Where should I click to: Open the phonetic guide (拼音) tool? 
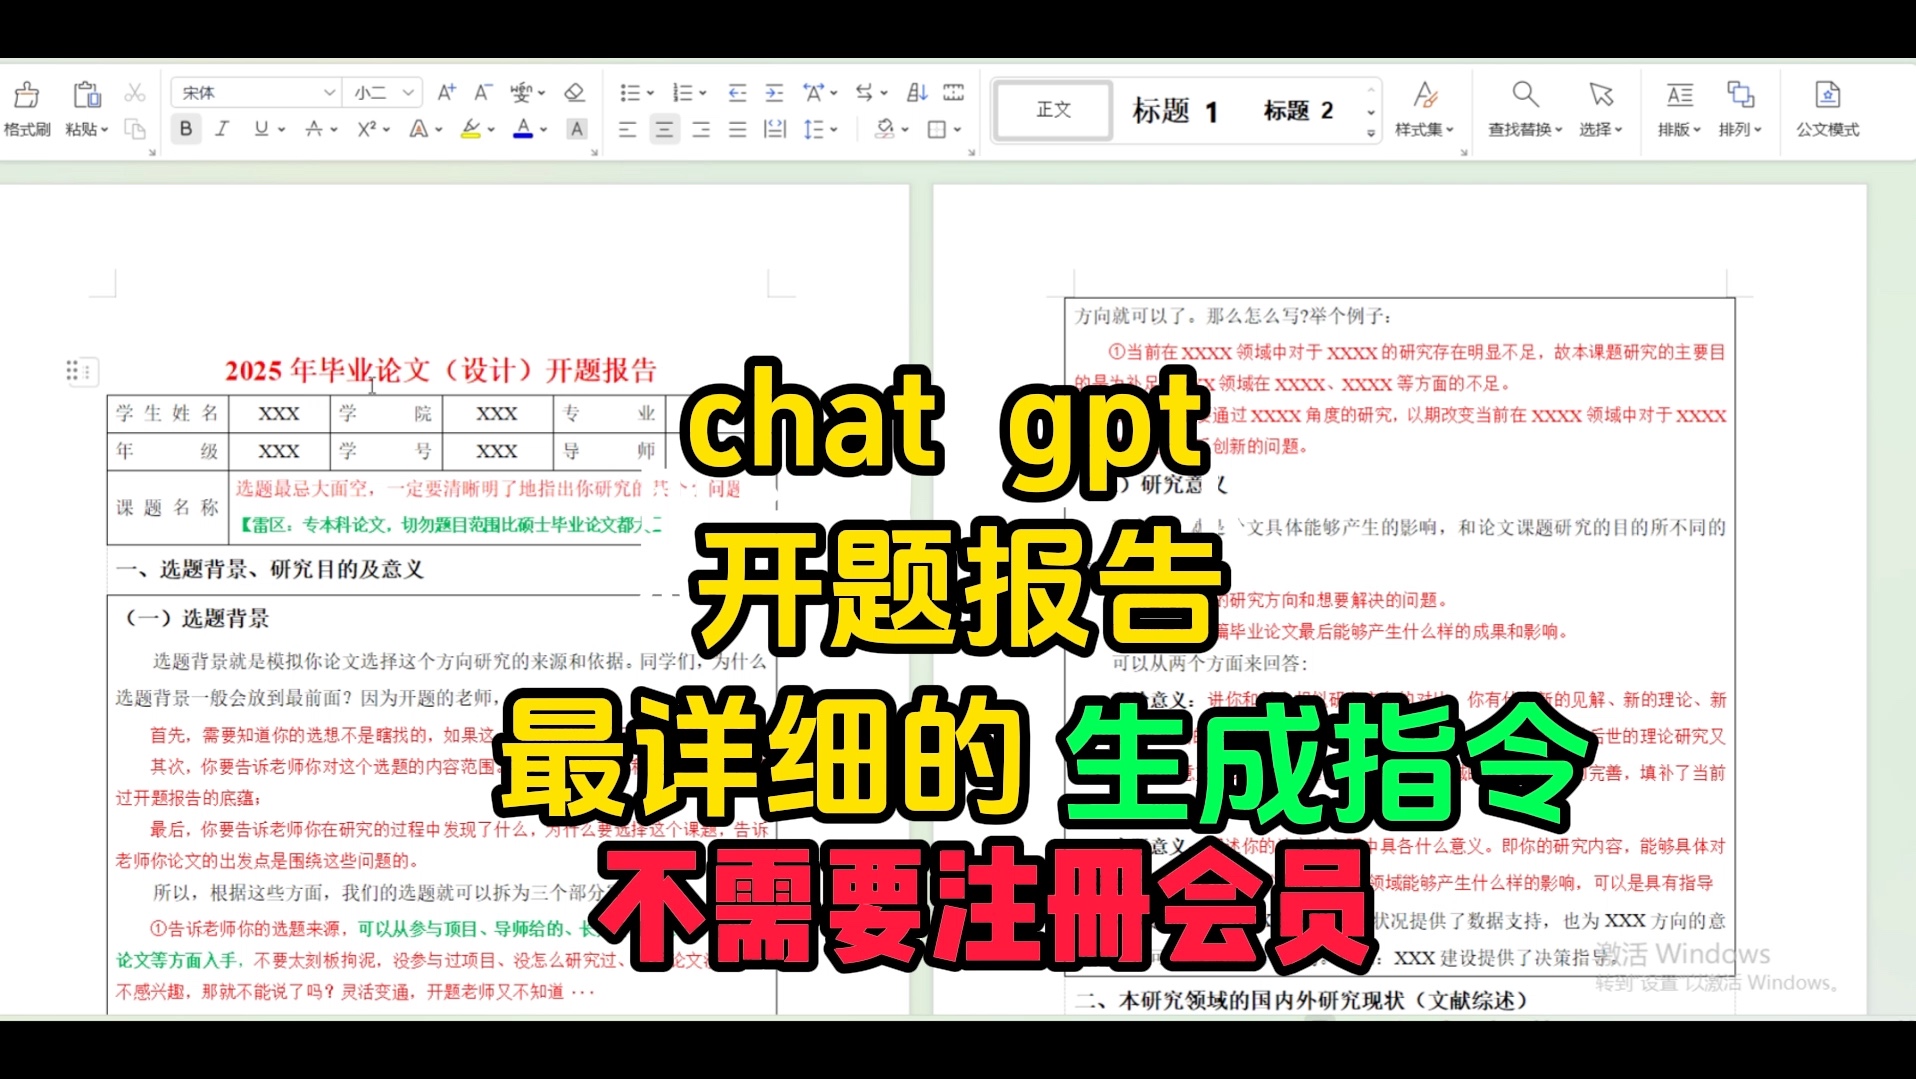522,93
